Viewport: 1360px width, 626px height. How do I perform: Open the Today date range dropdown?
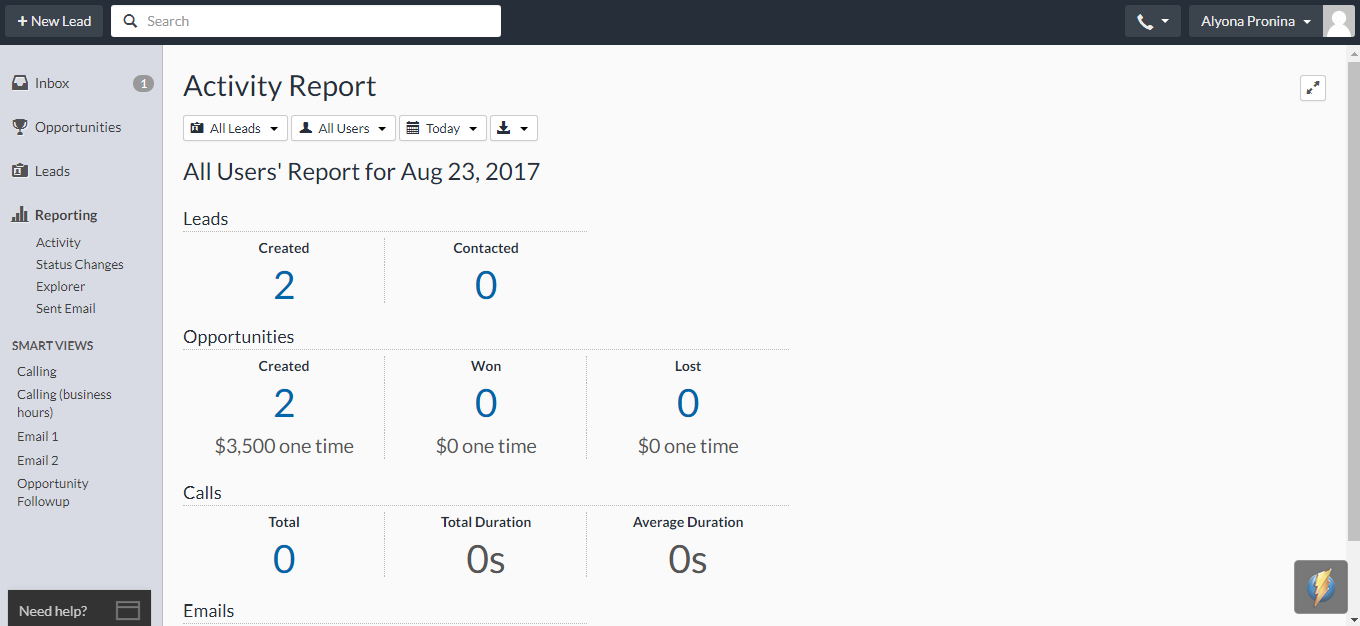(442, 127)
